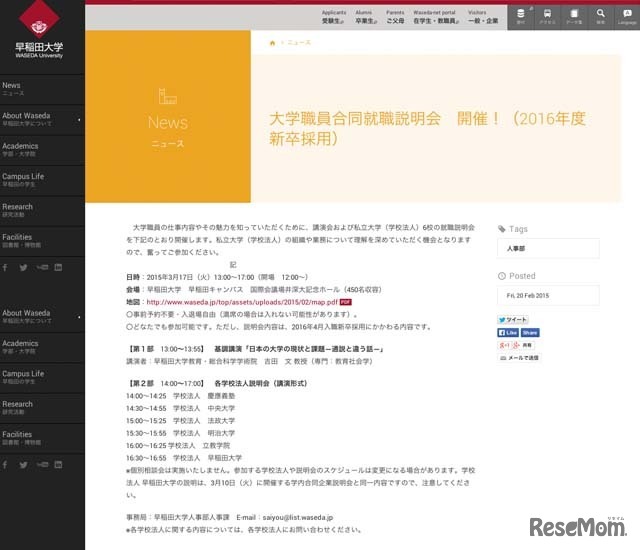Click the Facebook Like button

[509, 333]
